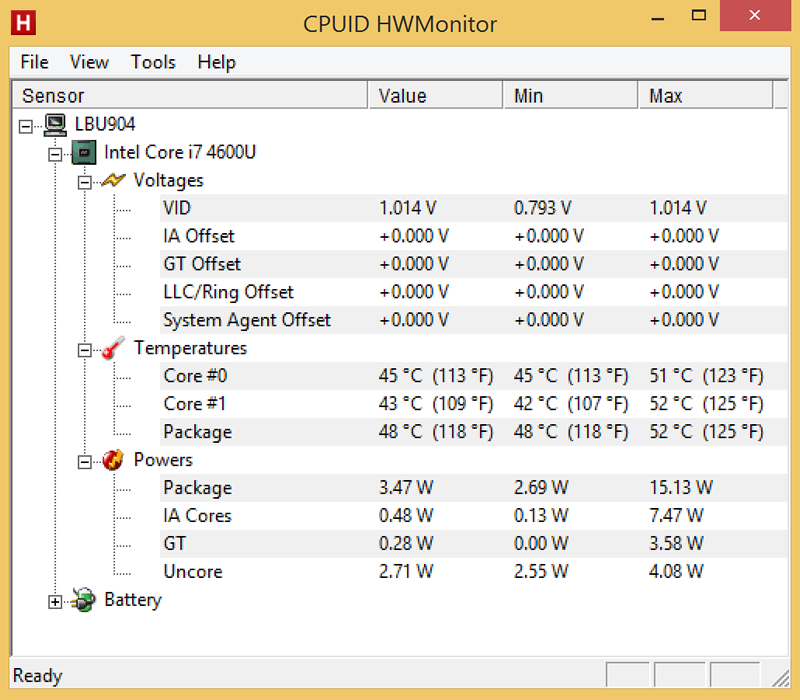The height and width of the screenshot is (700, 800).
Task: Select the Intel Core i7 4600U label
Action: 180,152
